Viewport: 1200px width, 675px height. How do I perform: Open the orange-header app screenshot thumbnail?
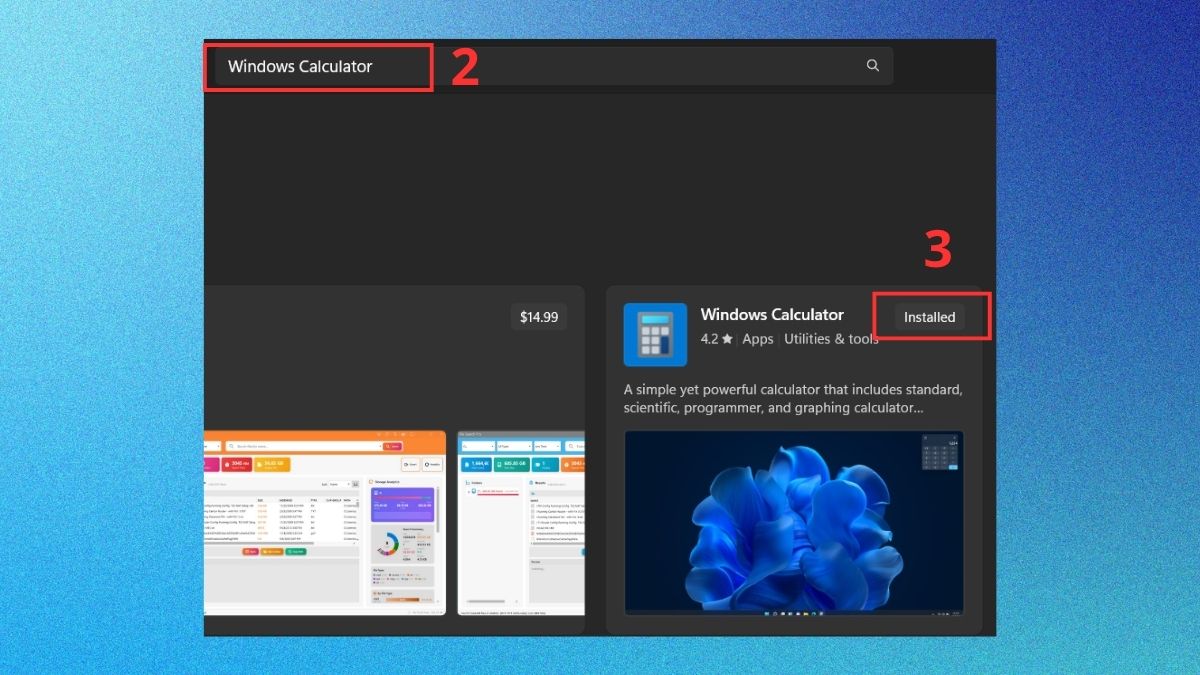325,523
